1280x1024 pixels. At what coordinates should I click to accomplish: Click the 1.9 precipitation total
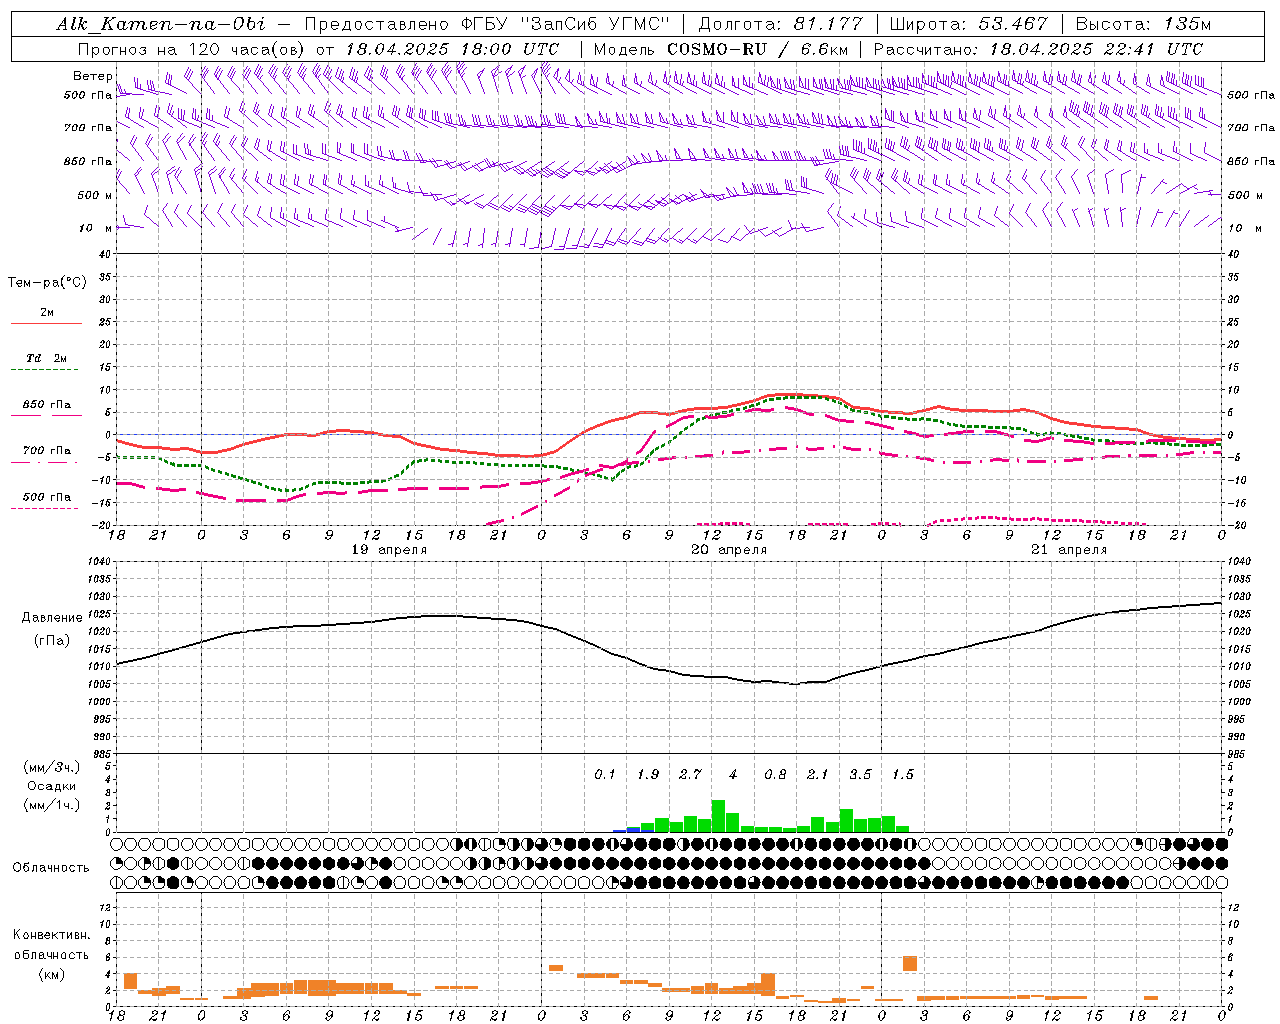[x=648, y=775]
